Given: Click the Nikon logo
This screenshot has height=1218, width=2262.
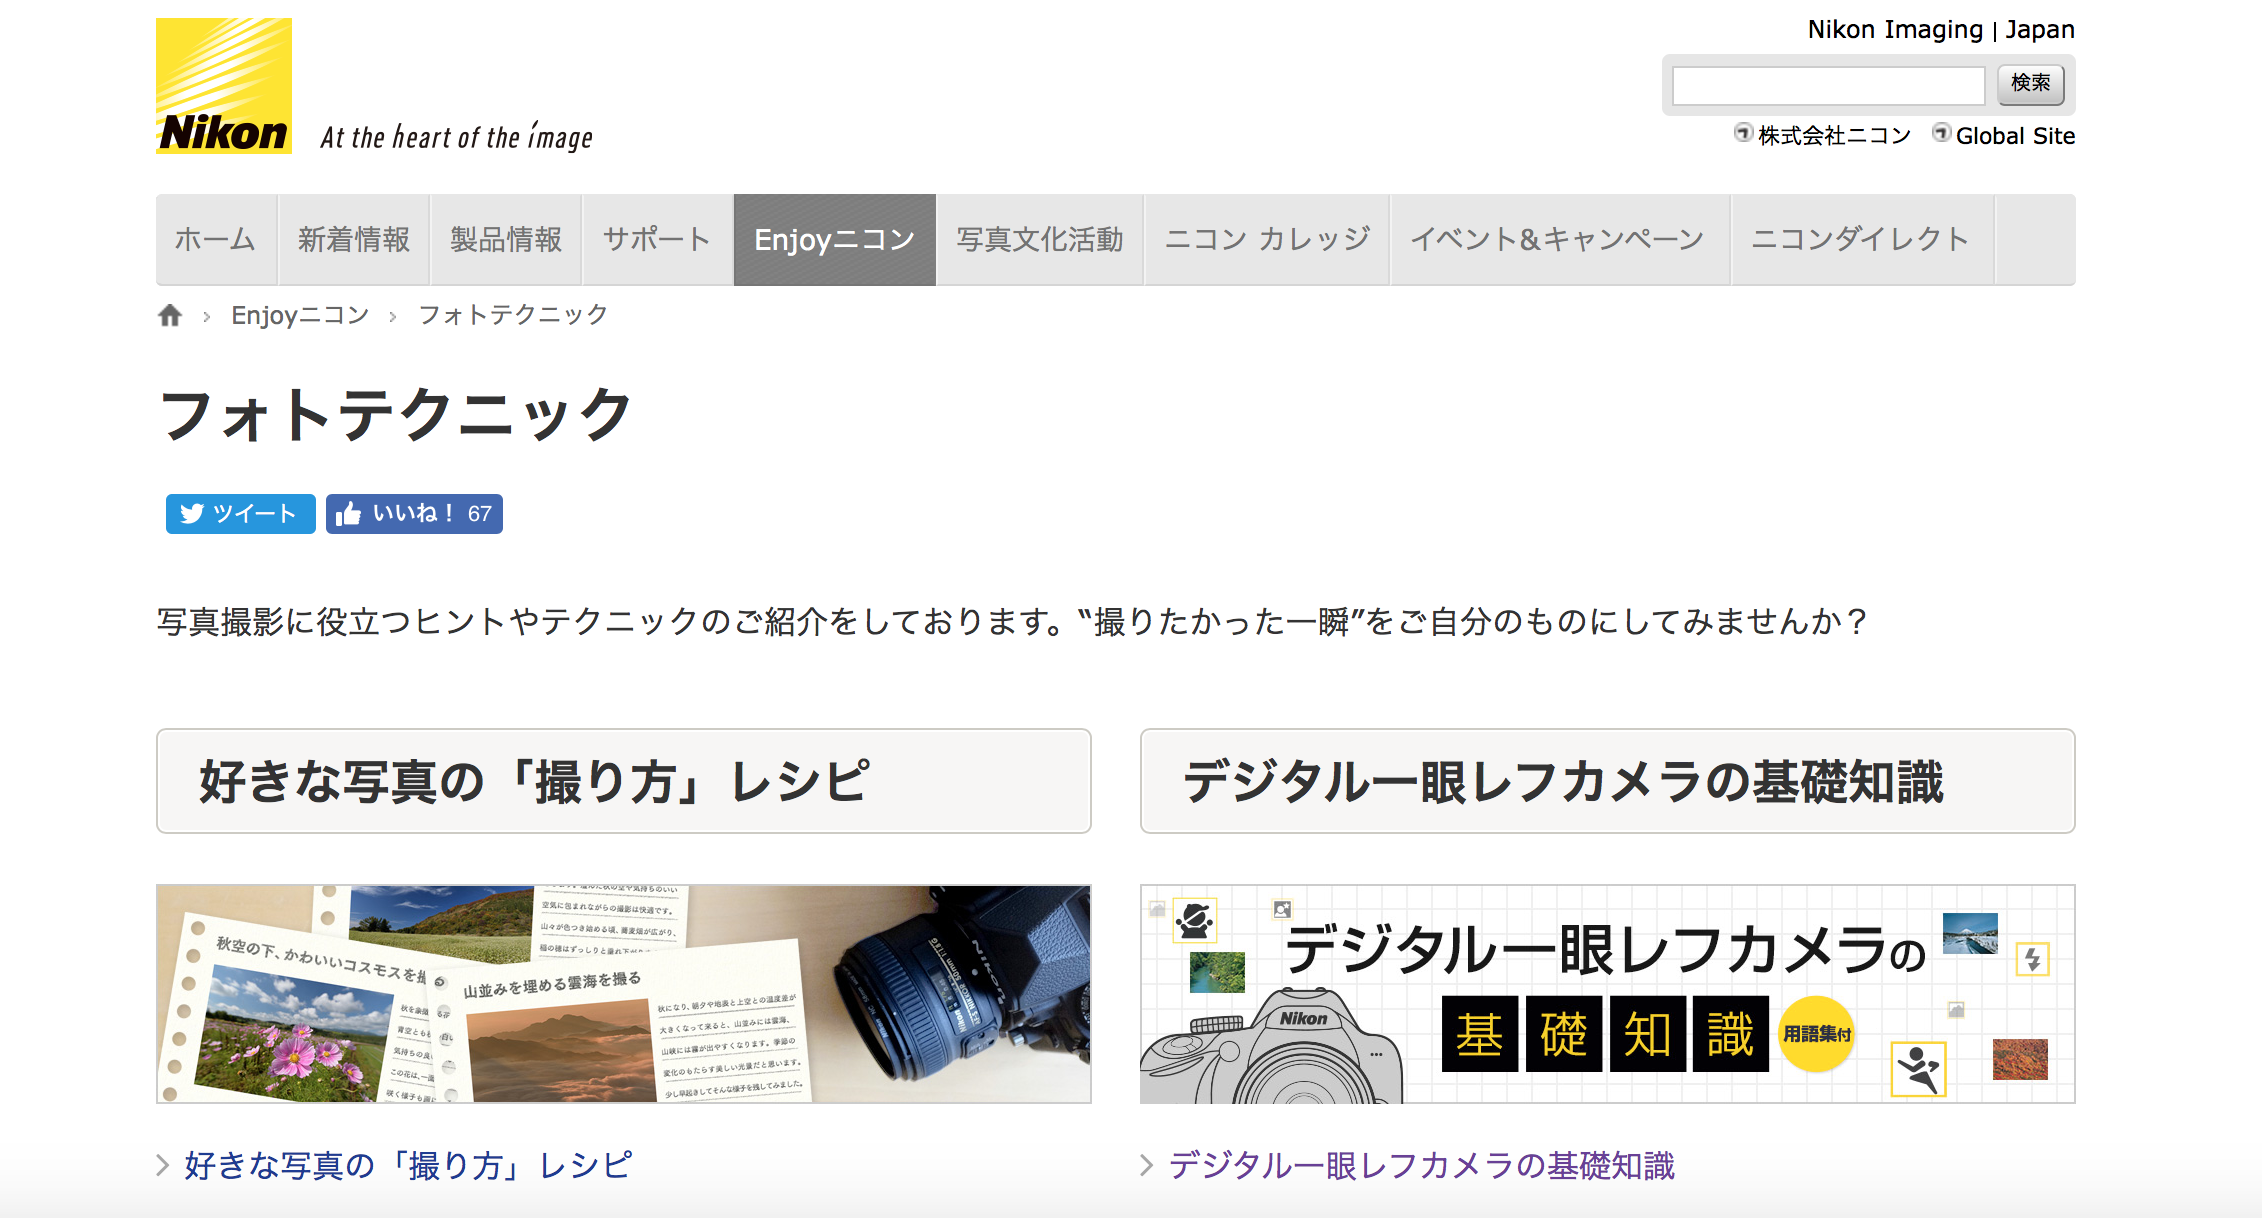Looking at the screenshot, I should click(x=224, y=86).
